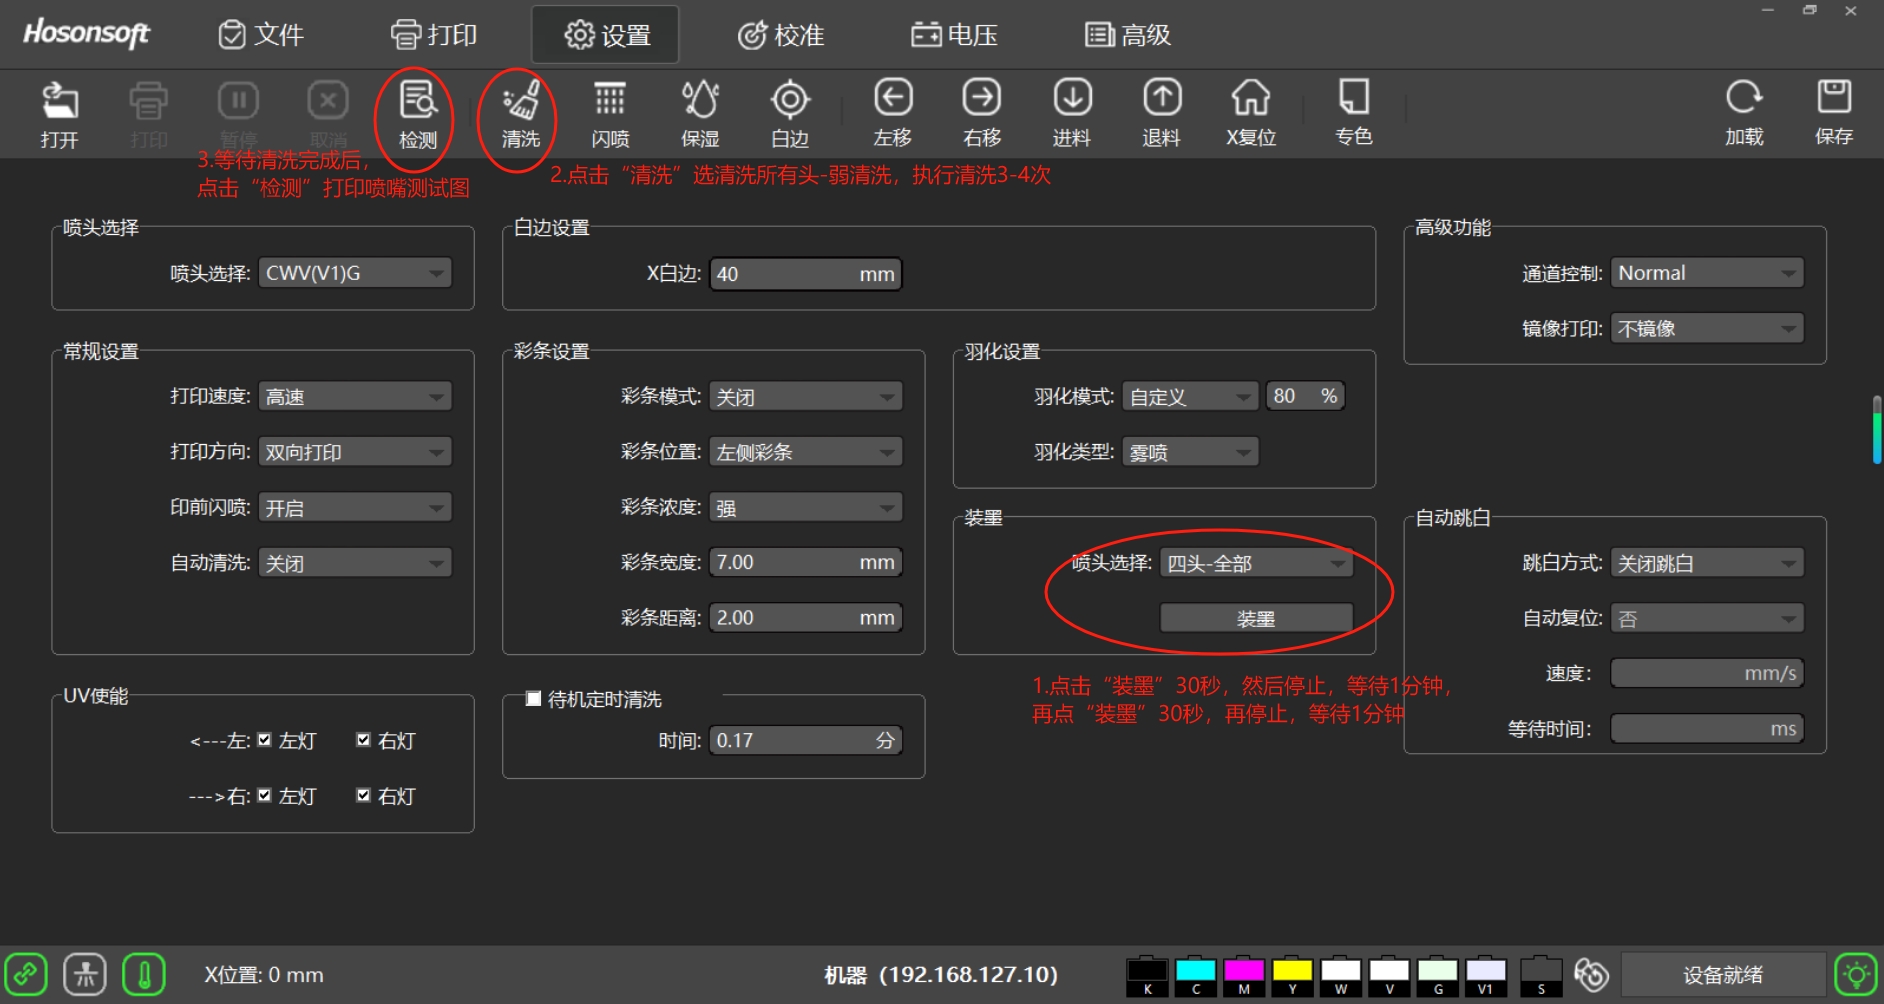Screen dimensions: 1884x1004
Task: Expand the 通道控制 Normal dropdown
Action: coord(1707,274)
